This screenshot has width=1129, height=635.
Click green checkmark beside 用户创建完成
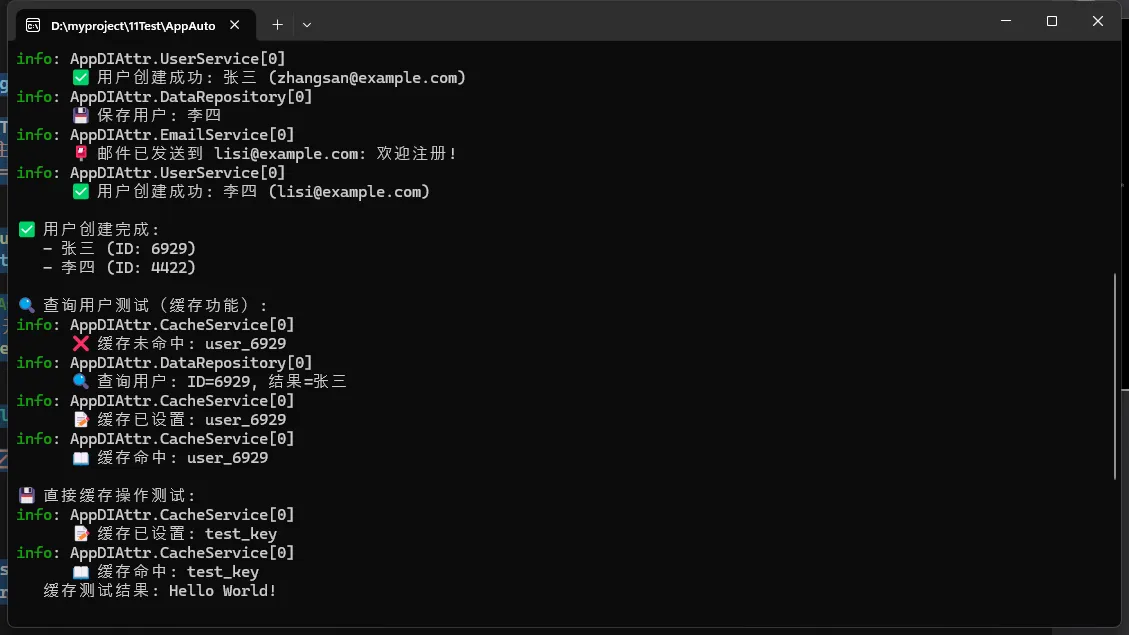(27, 230)
